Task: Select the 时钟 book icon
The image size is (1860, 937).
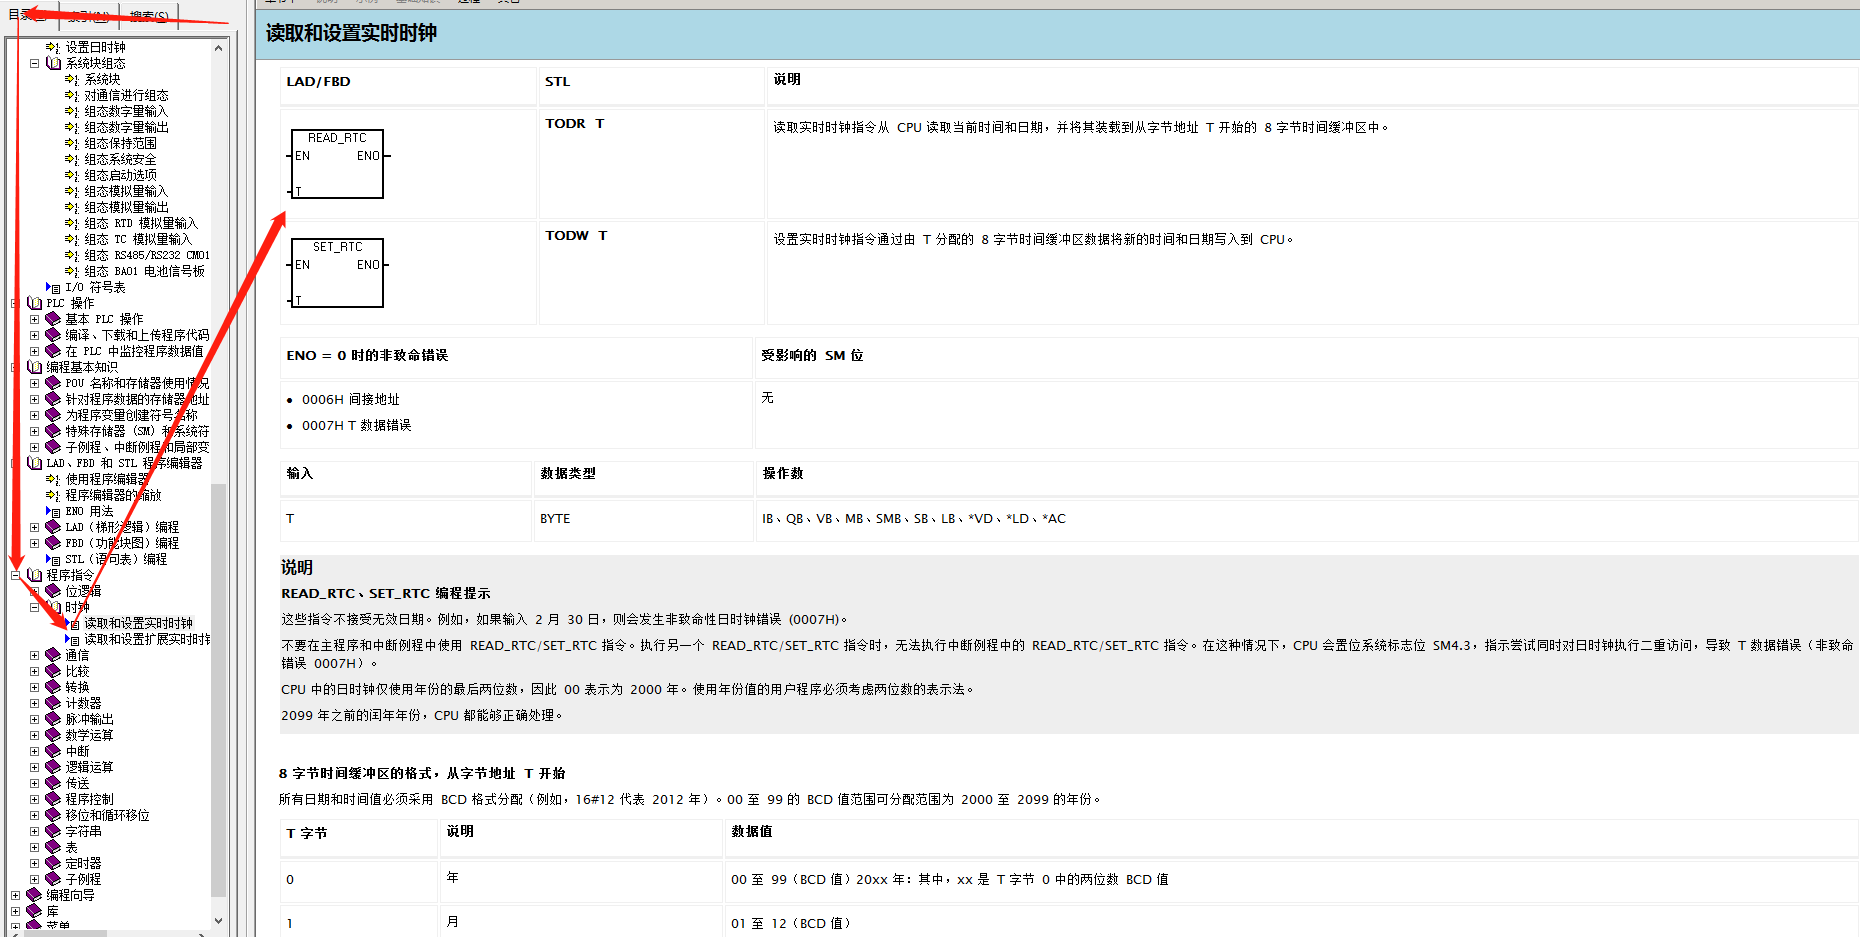Action: [x=54, y=606]
